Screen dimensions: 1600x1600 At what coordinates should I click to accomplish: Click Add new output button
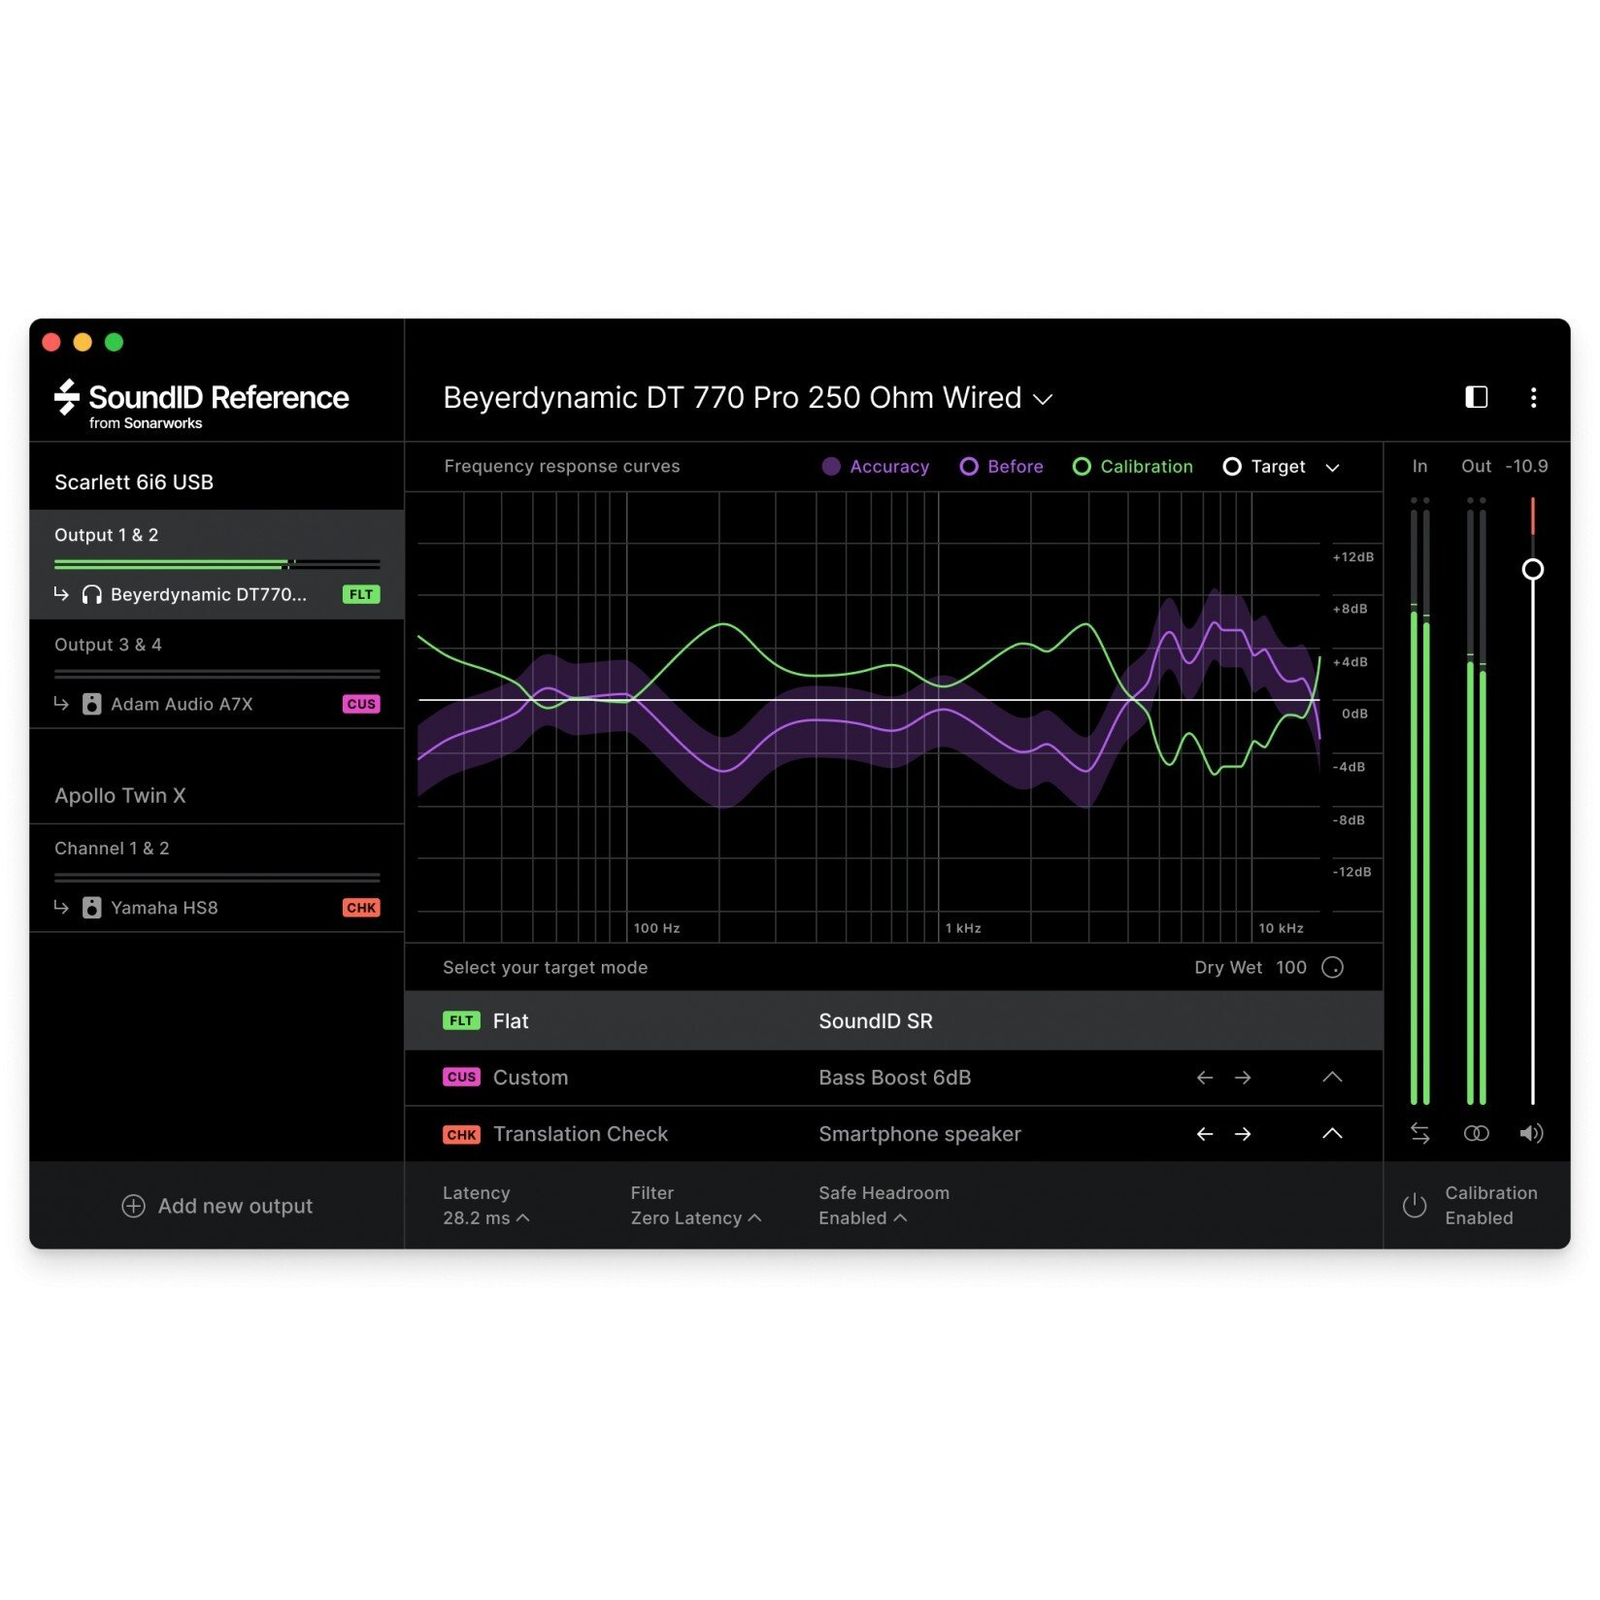(217, 1206)
